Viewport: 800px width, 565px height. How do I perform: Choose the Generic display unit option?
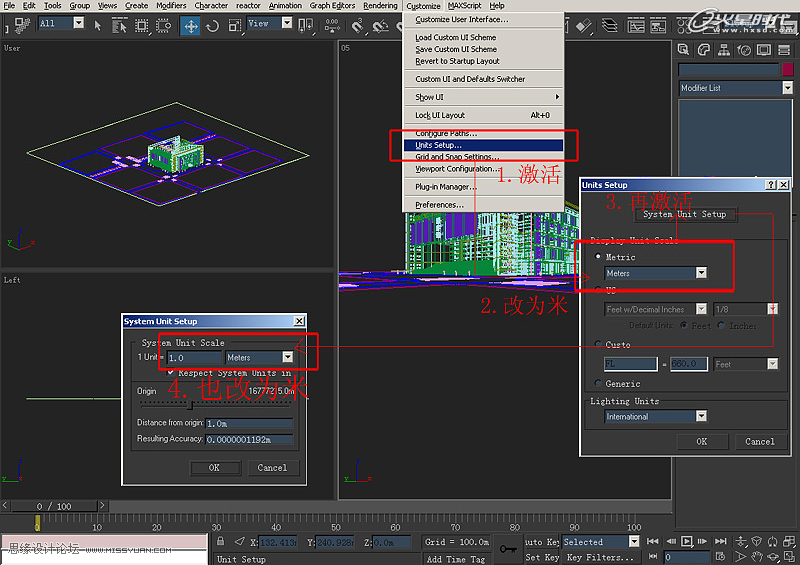(598, 384)
